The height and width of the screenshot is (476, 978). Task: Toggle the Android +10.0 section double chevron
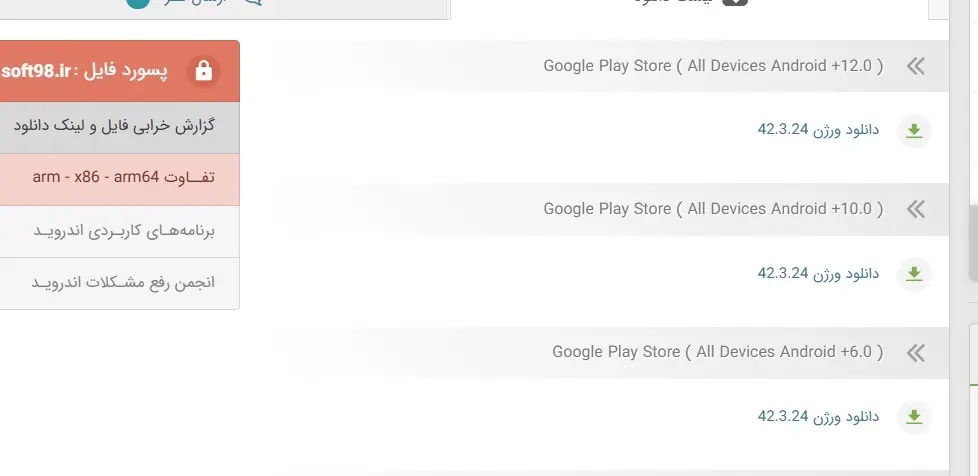(x=914, y=209)
